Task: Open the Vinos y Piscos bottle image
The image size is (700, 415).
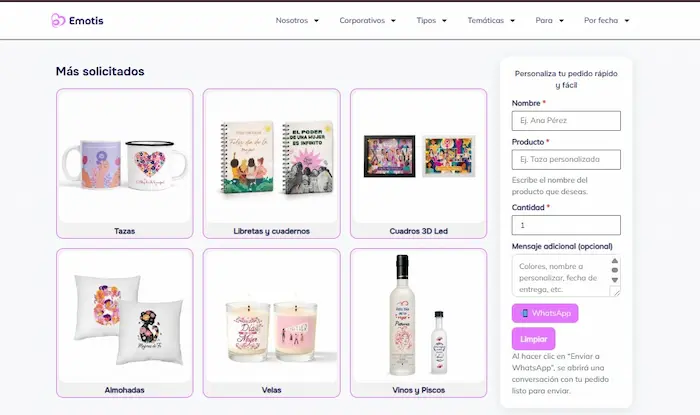Action: point(418,315)
